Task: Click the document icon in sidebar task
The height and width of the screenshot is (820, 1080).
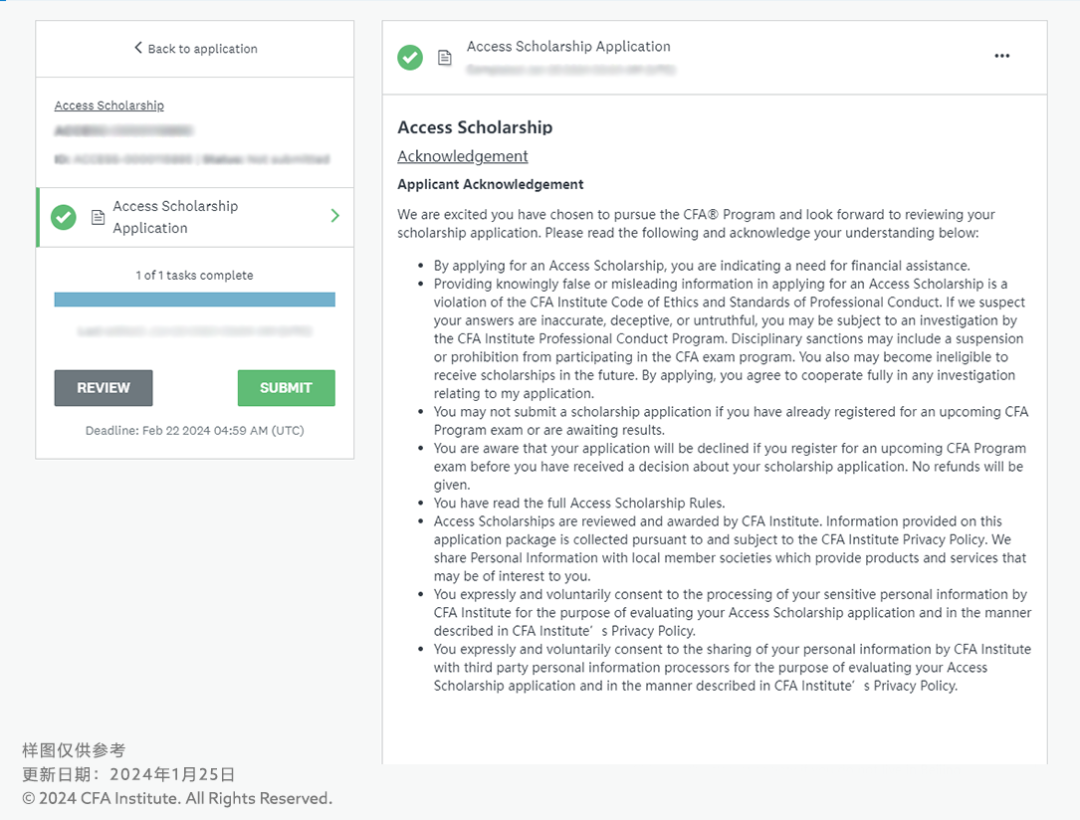Action: 98,217
